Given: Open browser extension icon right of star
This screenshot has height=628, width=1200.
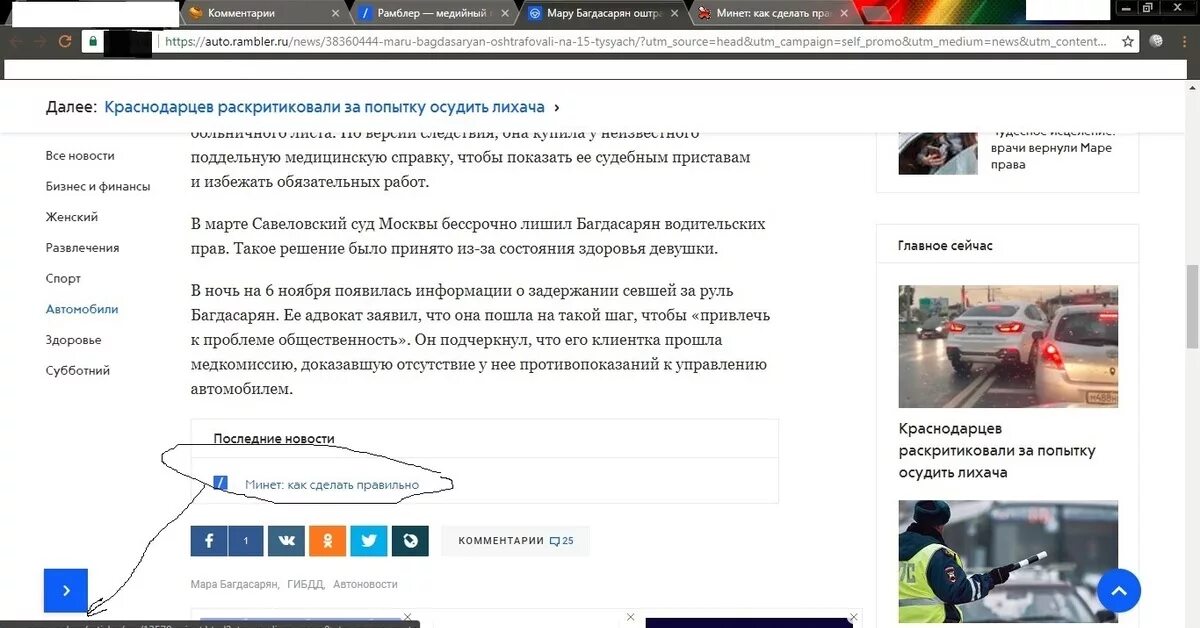Looking at the screenshot, I should click(x=1157, y=41).
